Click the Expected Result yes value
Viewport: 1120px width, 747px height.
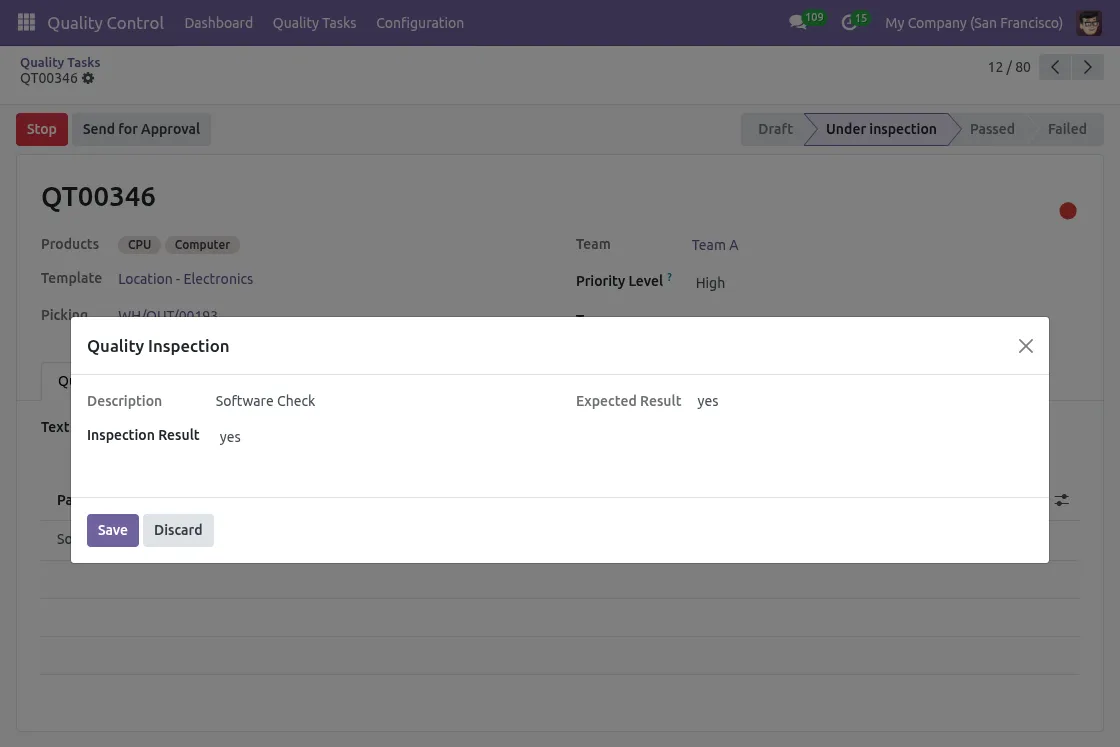tap(708, 401)
